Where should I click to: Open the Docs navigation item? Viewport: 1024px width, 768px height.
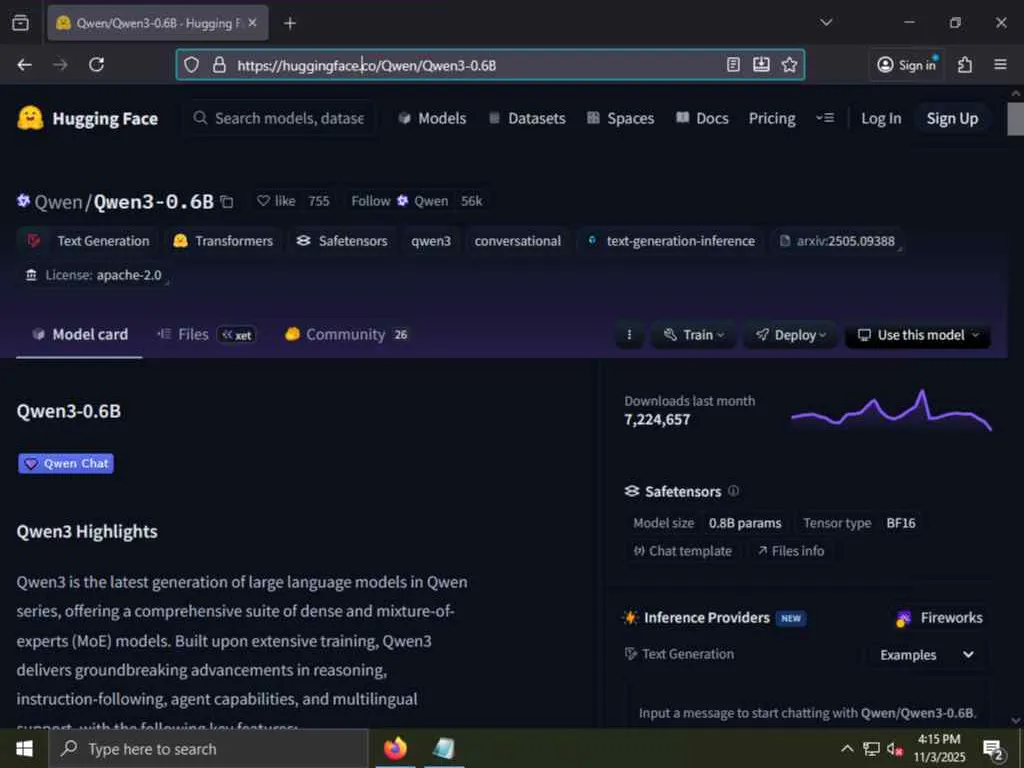pos(702,118)
